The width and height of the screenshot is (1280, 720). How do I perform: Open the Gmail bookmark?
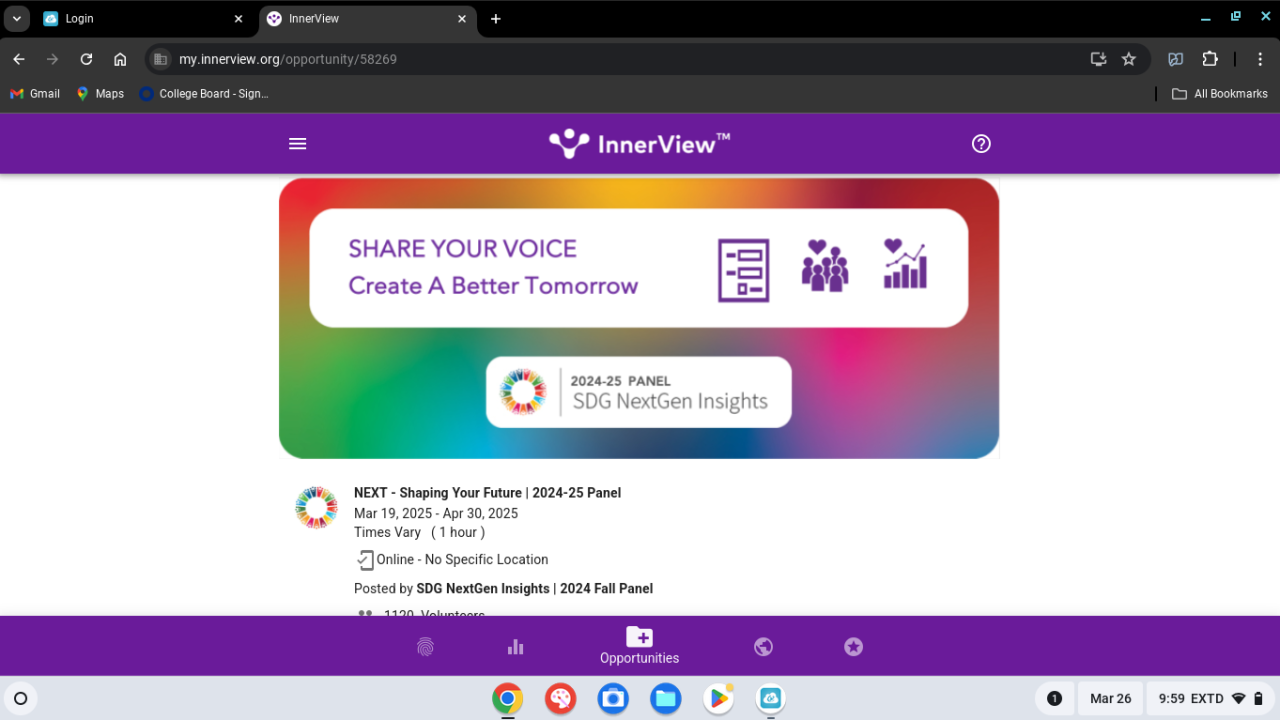point(35,94)
